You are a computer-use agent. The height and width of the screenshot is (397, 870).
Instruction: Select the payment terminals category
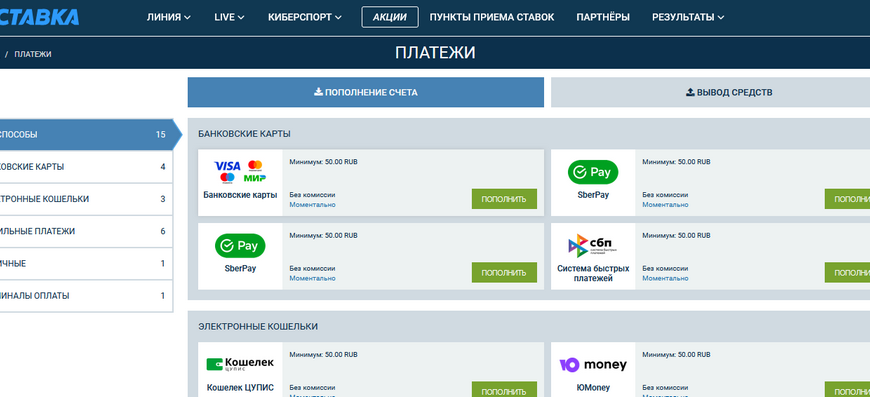click(x=86, y=296)
